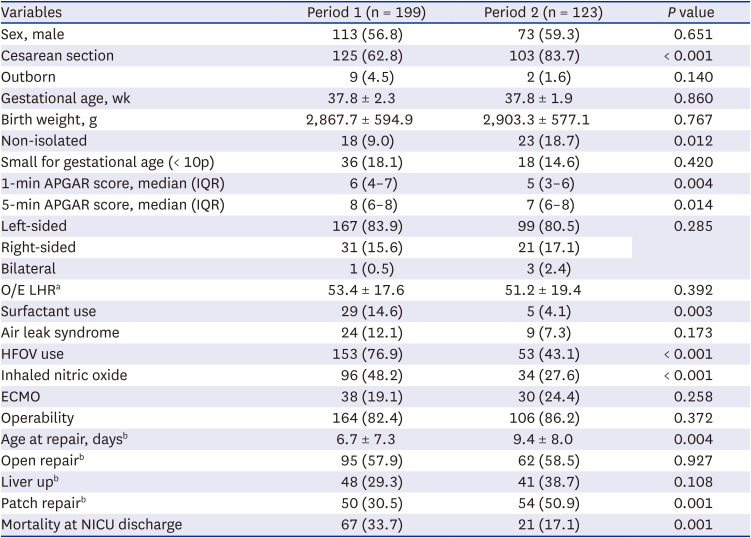The width and height of the screenshot is (751, 538).
Task: Click the Bilateral row label
Action: coord(28,267)
